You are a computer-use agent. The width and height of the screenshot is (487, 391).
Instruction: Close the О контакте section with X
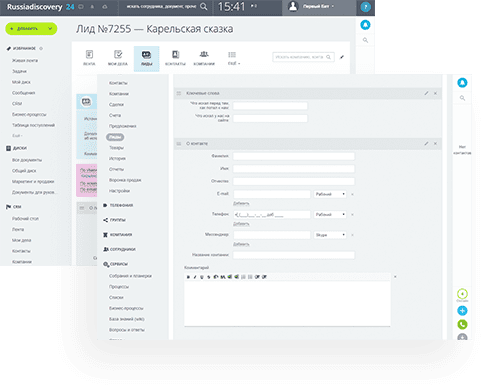tap(435, 144)
